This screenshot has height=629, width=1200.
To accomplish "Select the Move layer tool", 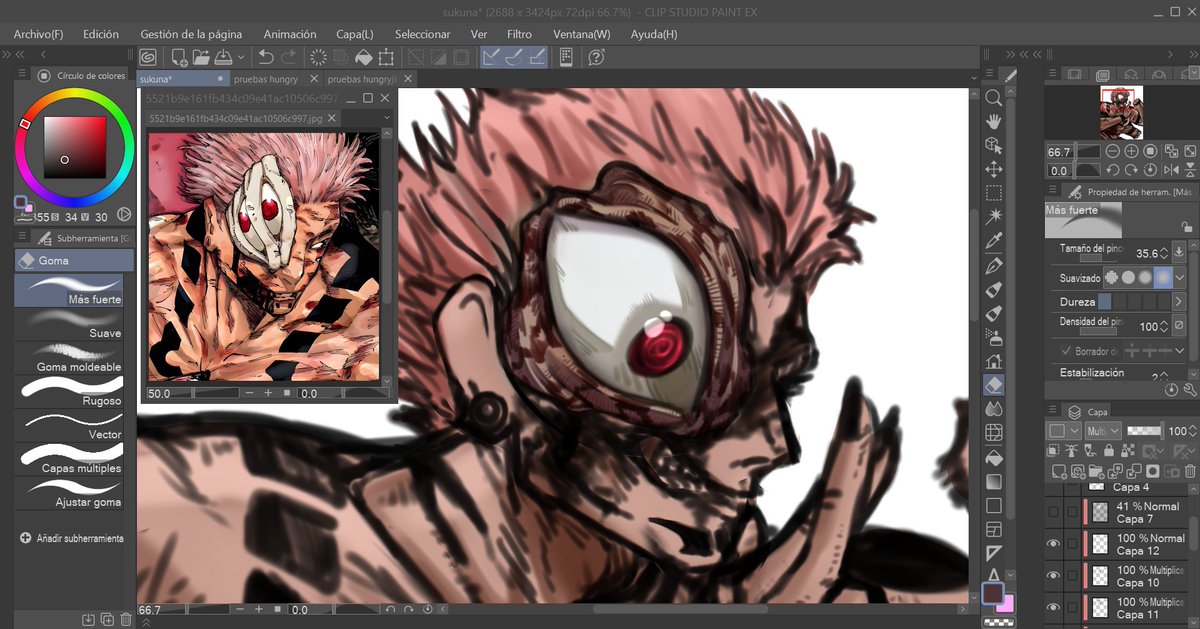I will point(993,170).
